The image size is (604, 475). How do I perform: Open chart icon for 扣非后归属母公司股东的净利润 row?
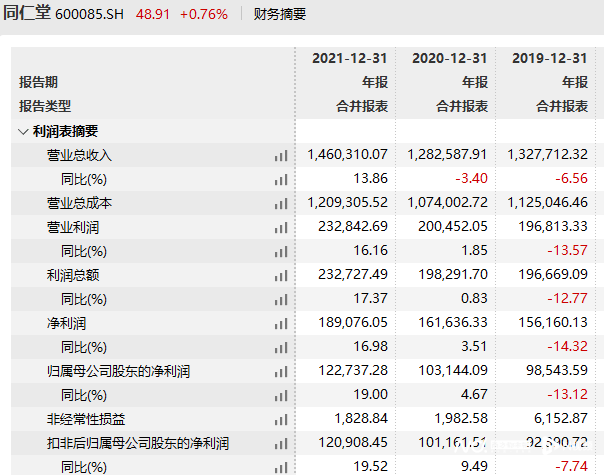coord(281,443)
